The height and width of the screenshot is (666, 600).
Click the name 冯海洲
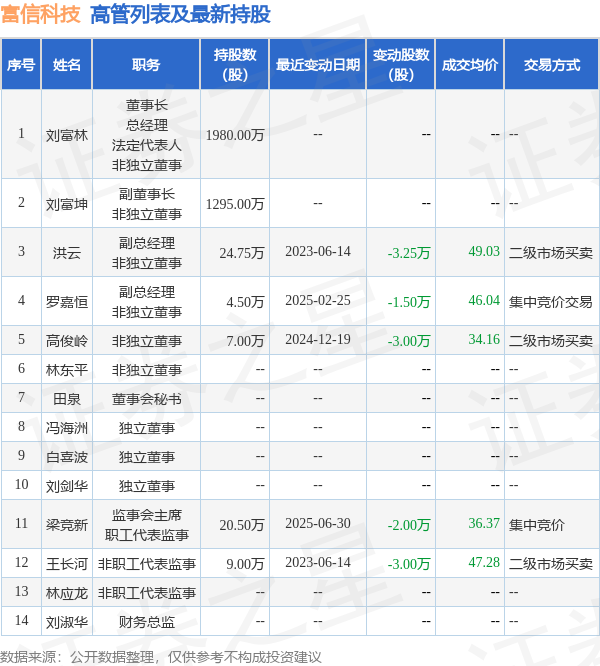(x=67, y=428)
